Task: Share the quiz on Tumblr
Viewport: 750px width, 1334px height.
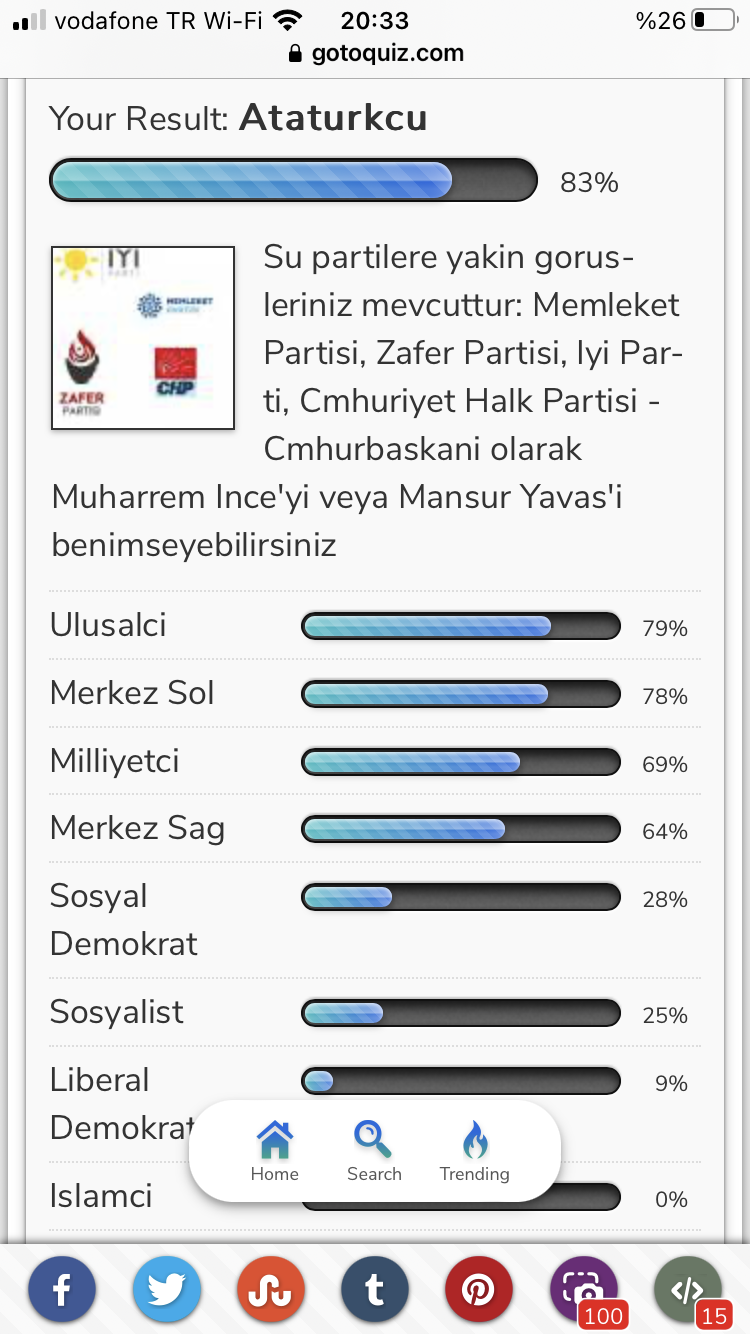Action: click(374, 1290)
